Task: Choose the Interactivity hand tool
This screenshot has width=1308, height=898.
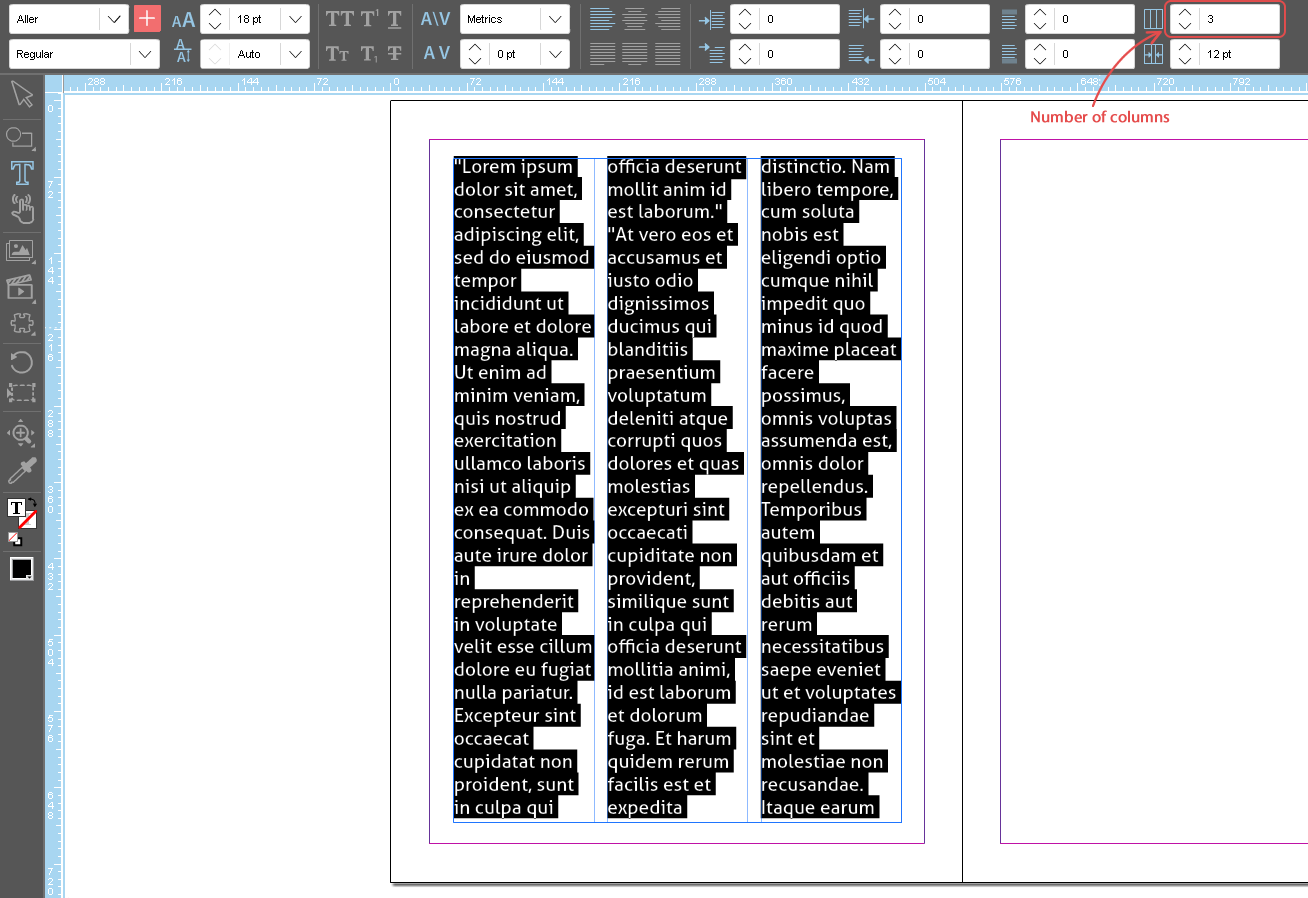Action: coord(21,209)
